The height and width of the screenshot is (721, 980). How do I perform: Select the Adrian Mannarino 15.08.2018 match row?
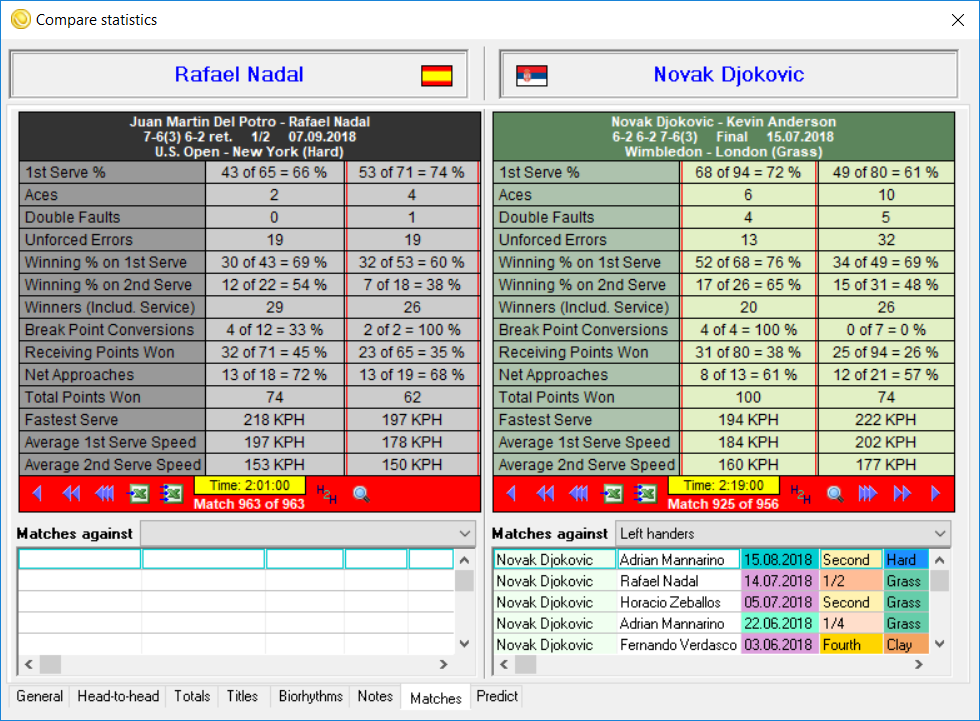[x=711, y=560]
